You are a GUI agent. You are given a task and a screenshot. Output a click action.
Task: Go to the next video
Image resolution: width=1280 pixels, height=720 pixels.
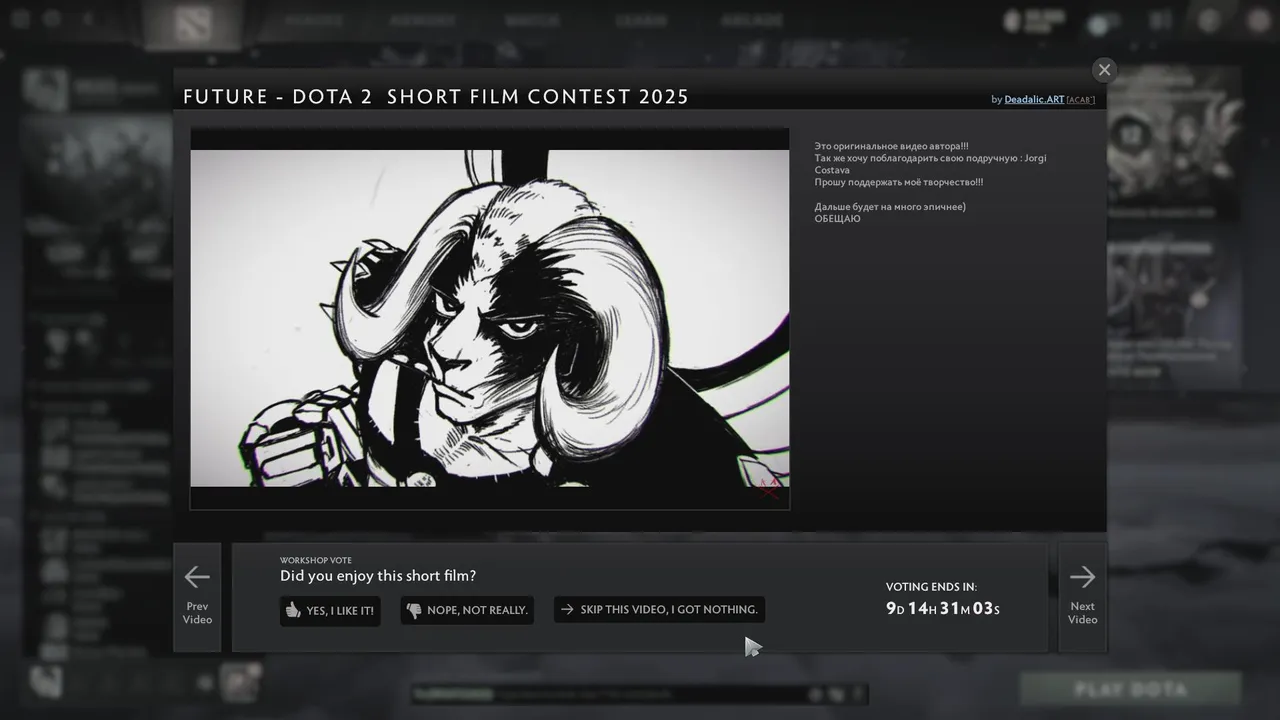[1082, 597]
